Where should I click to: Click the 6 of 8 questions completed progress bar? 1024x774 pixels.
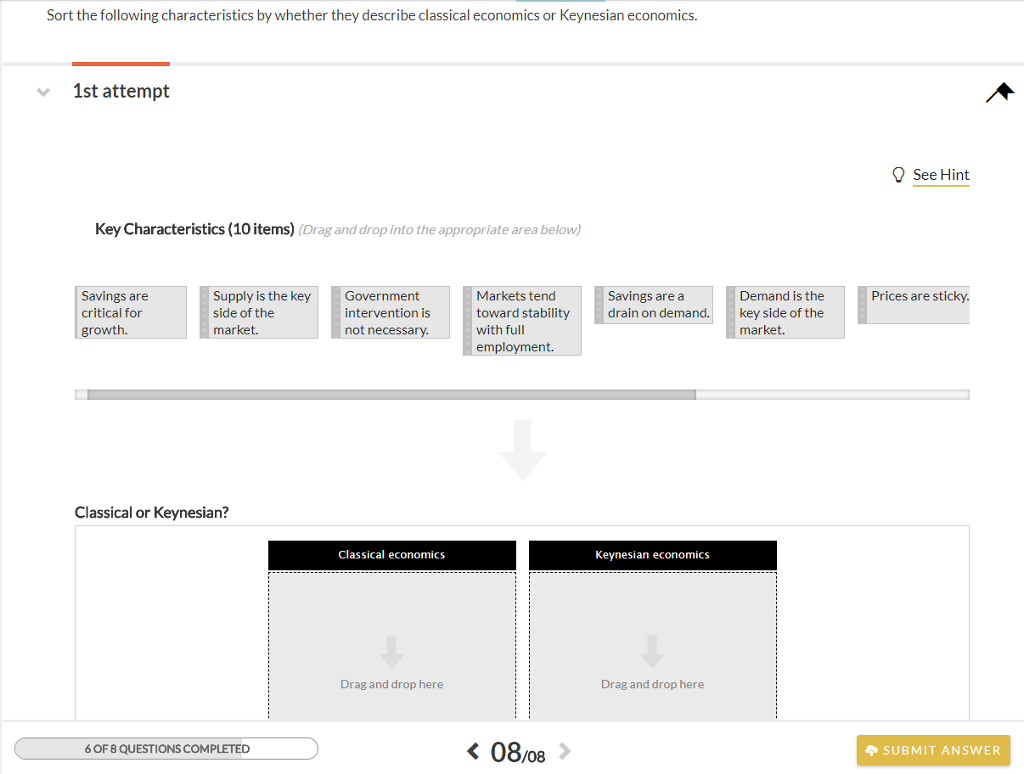pyautogui.click(x=165, y=748)
